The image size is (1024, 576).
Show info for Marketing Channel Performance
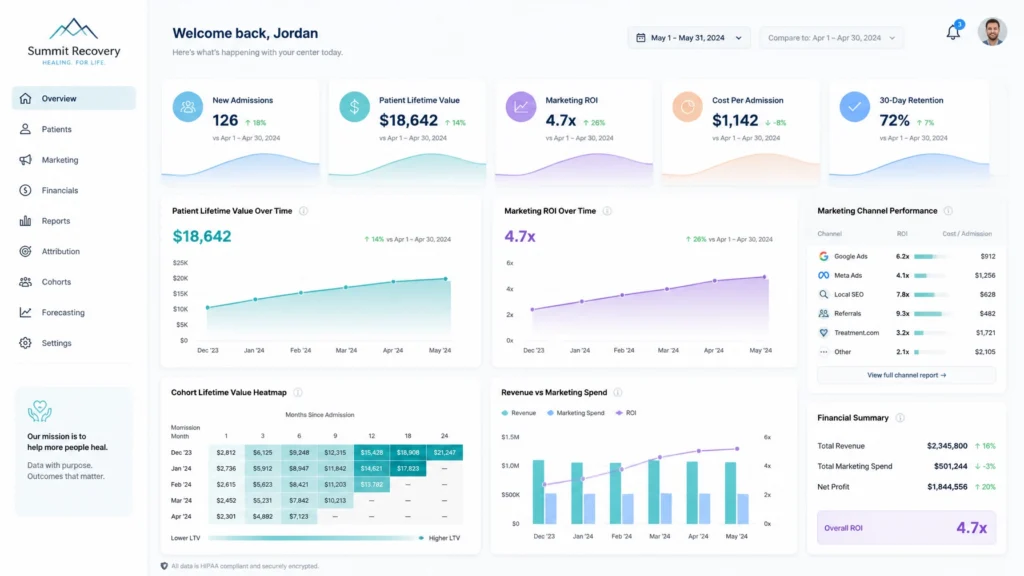point(948,211)
